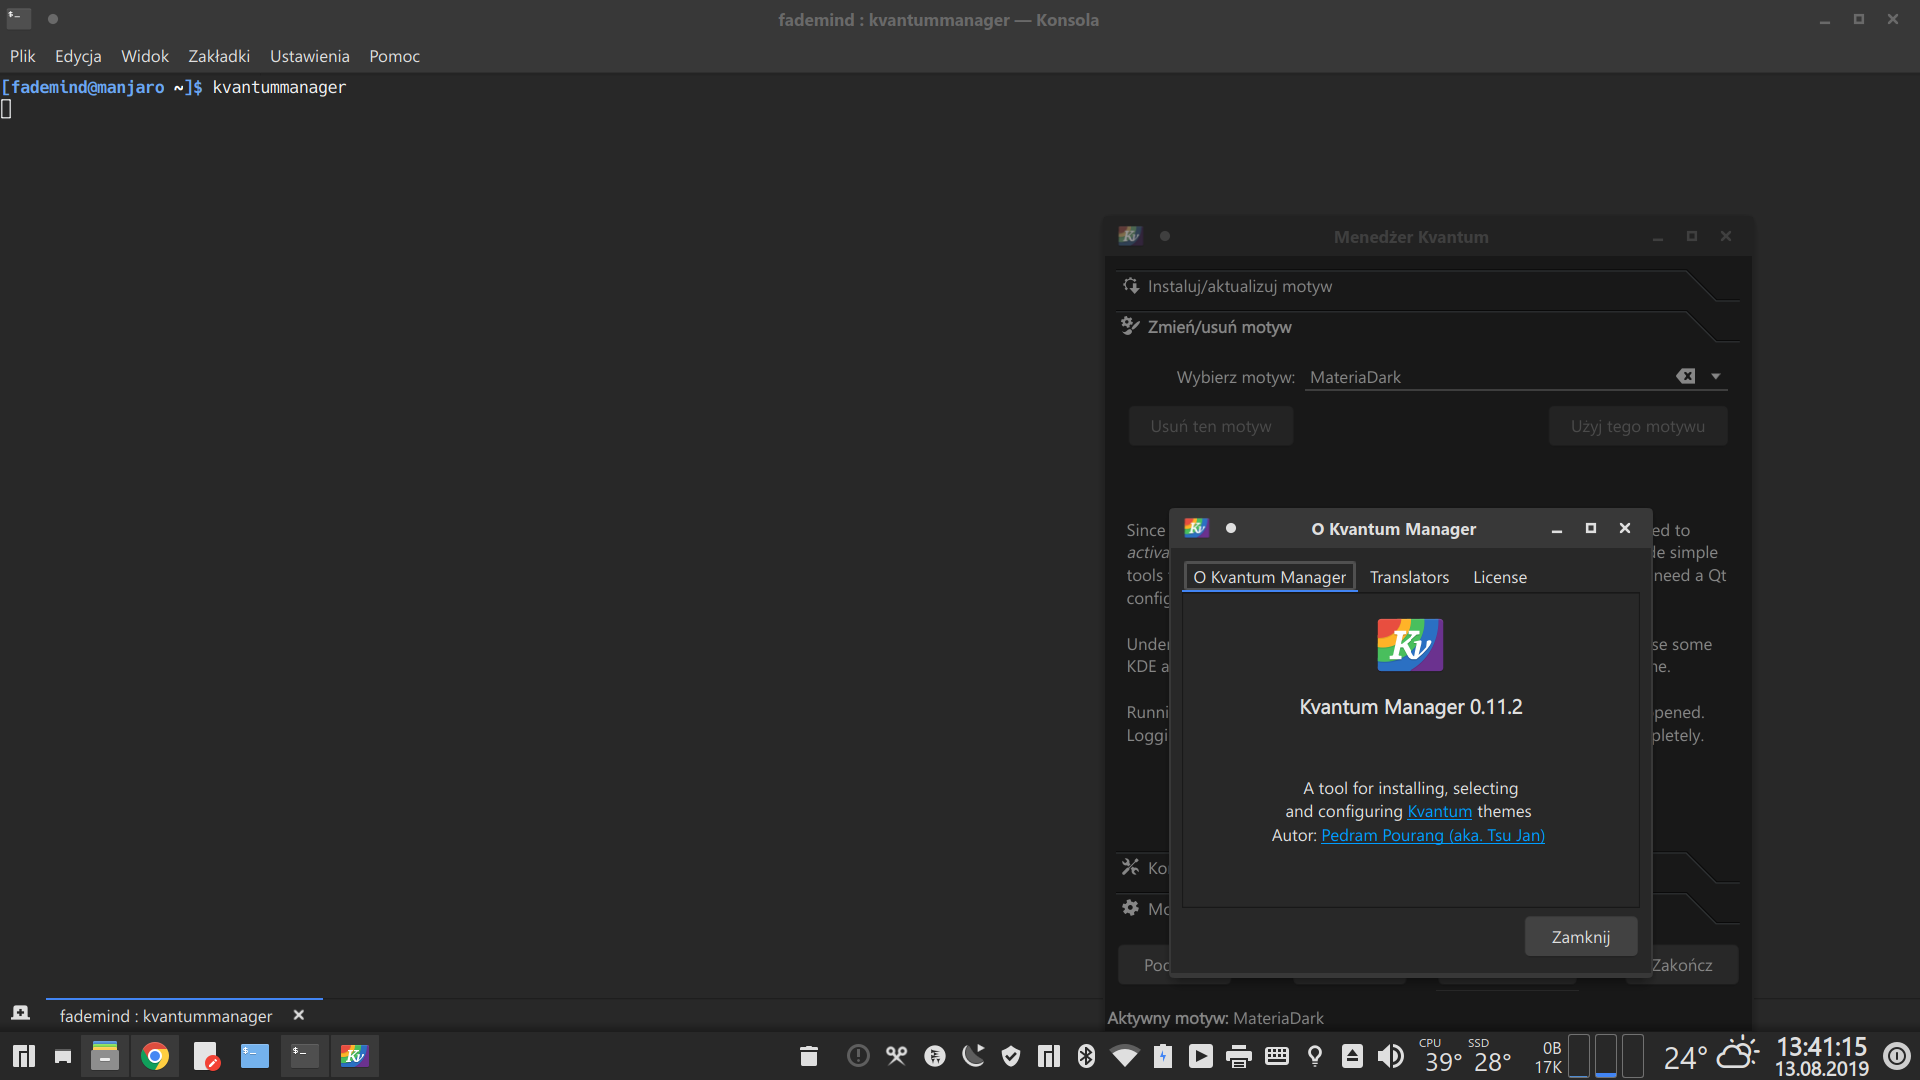Click the wrench icon next to Konfiguruj section

(1131, 867)
